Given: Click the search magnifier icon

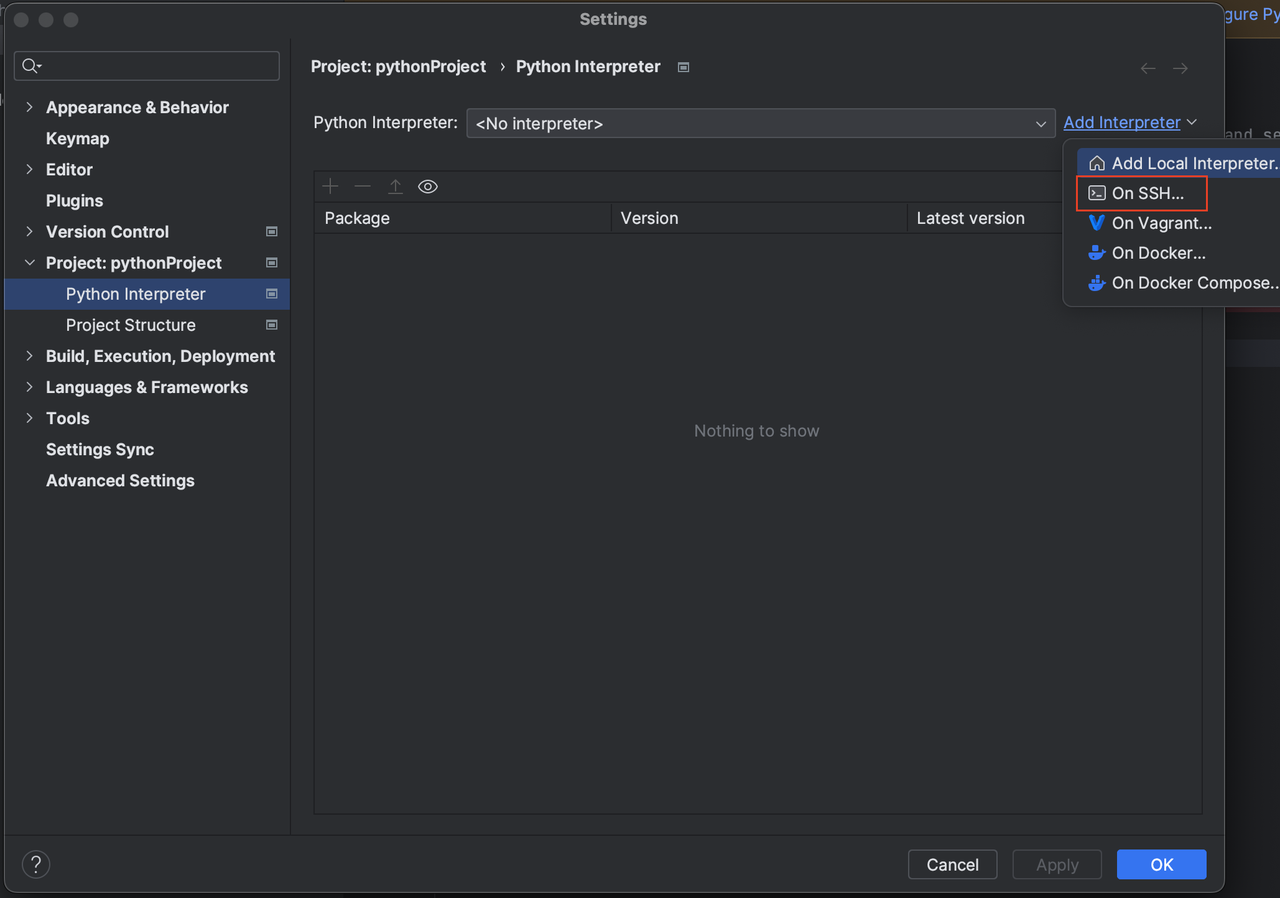Looking at the screenshot, I should pos(31,66).
